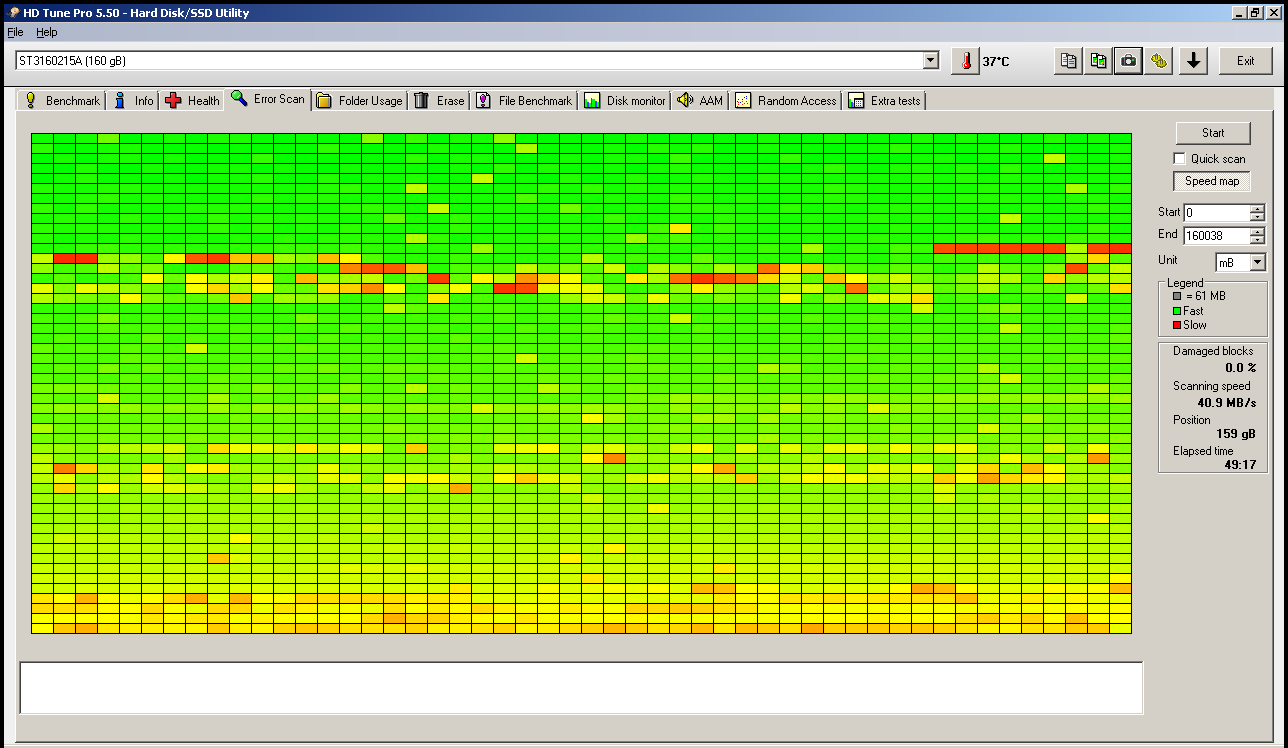
Task: Click the Exit button
Action: pos(1245,61)
